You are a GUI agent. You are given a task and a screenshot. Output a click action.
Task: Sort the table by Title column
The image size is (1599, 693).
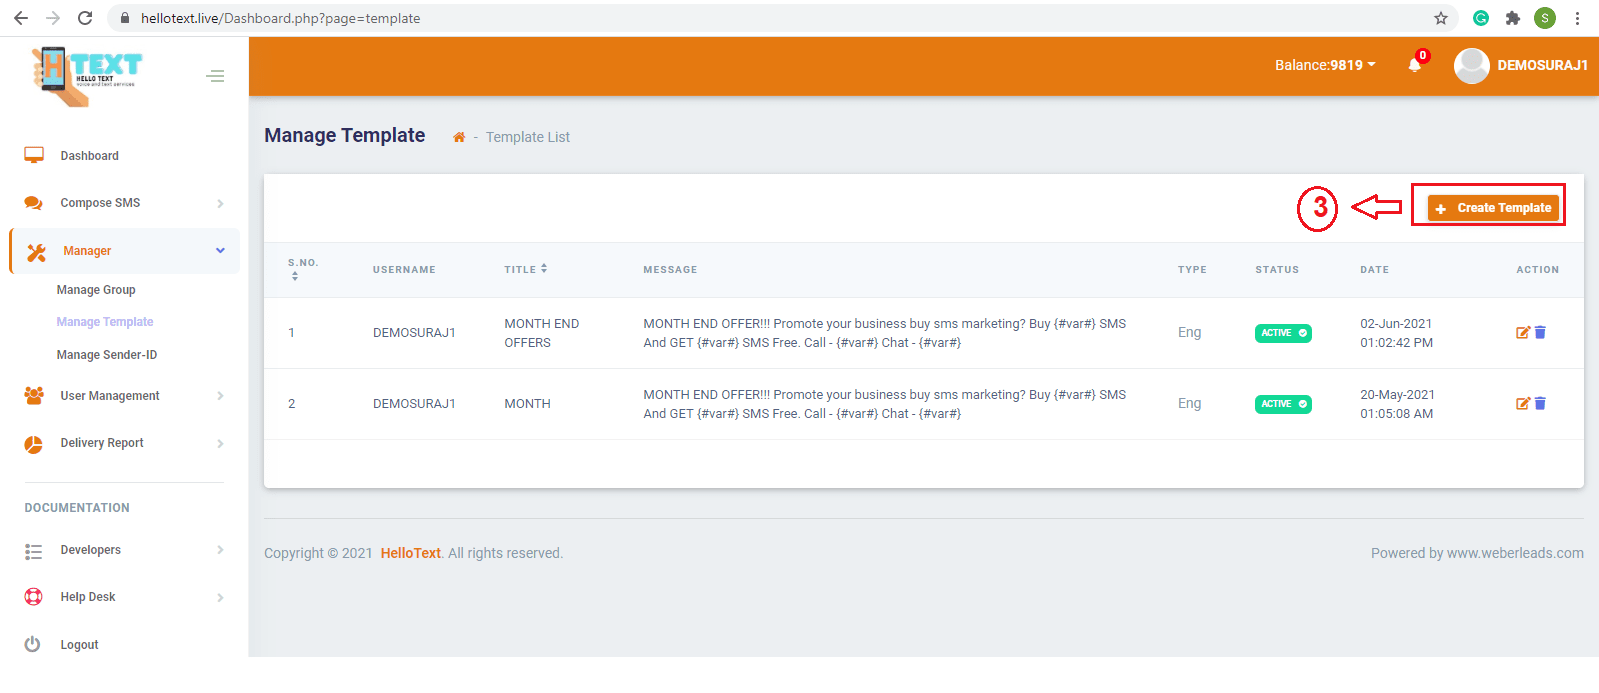(525, 269)
